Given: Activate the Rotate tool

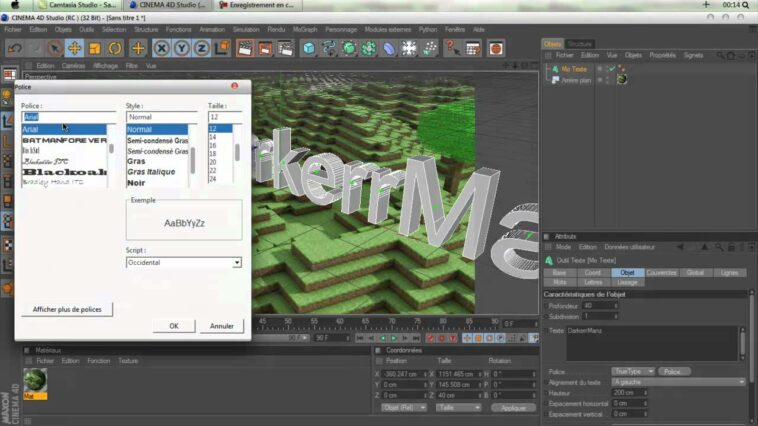Looking at the screenshot, I should coord(115,48).
